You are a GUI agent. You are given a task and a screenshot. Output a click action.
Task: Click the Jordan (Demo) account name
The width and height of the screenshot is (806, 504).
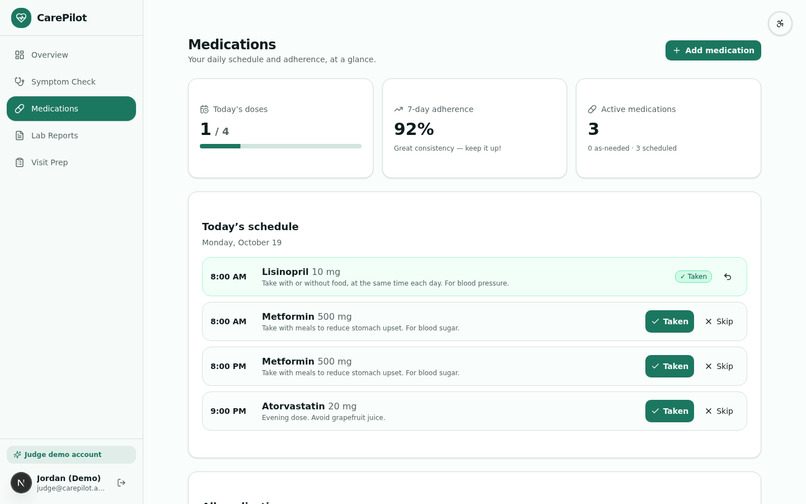(x=68, y=478)
